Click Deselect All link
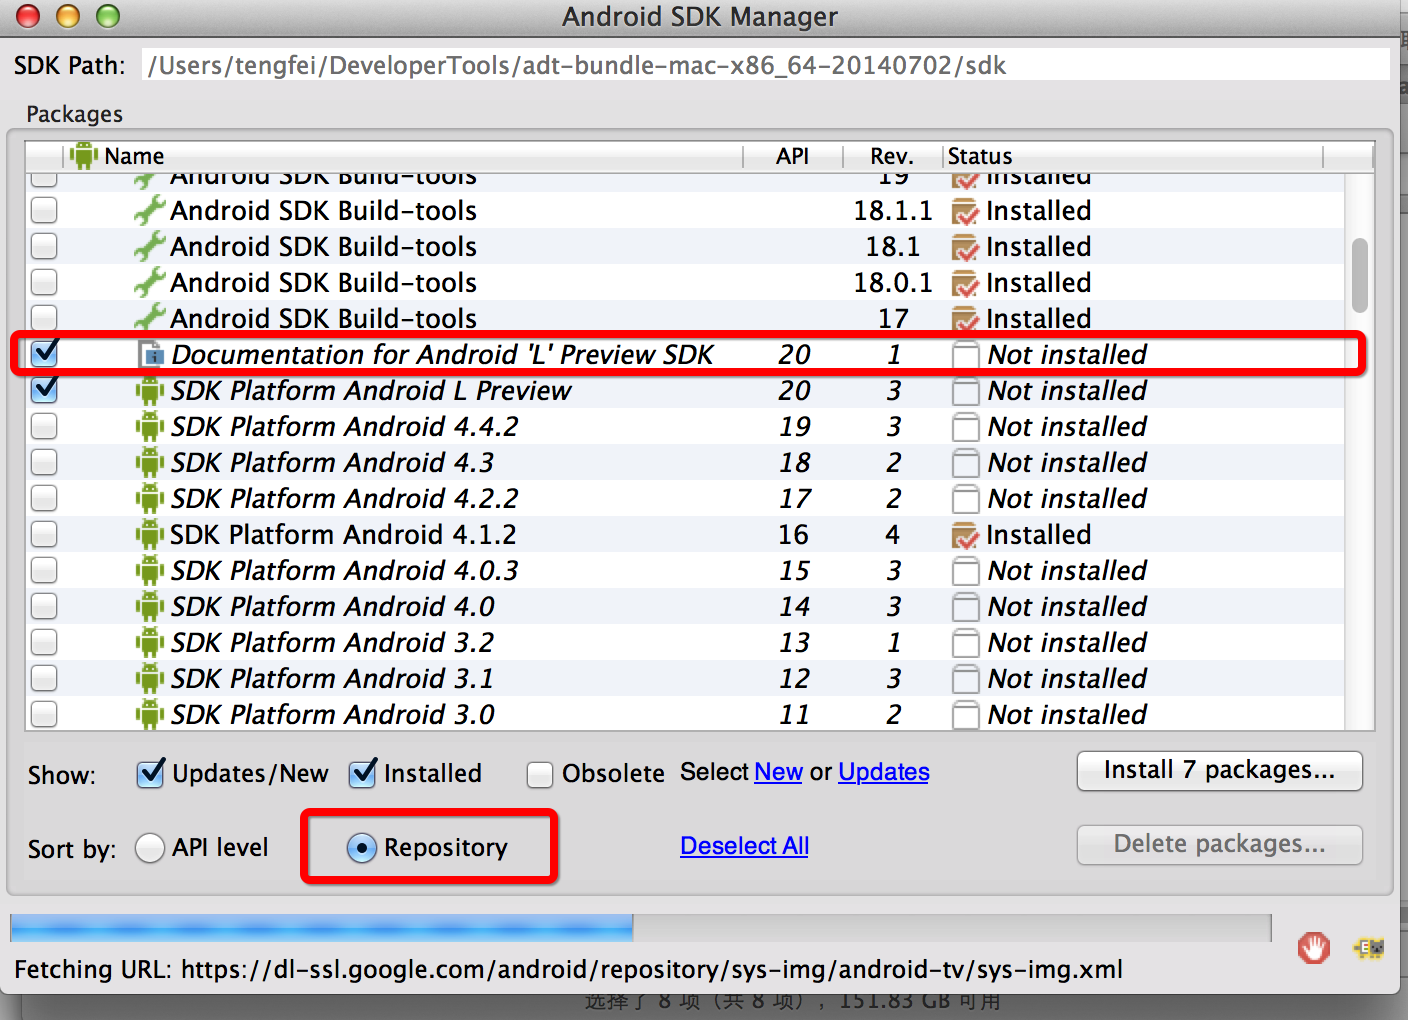This screenshot has height=1020, width=1408. click(x=745, y=846)
